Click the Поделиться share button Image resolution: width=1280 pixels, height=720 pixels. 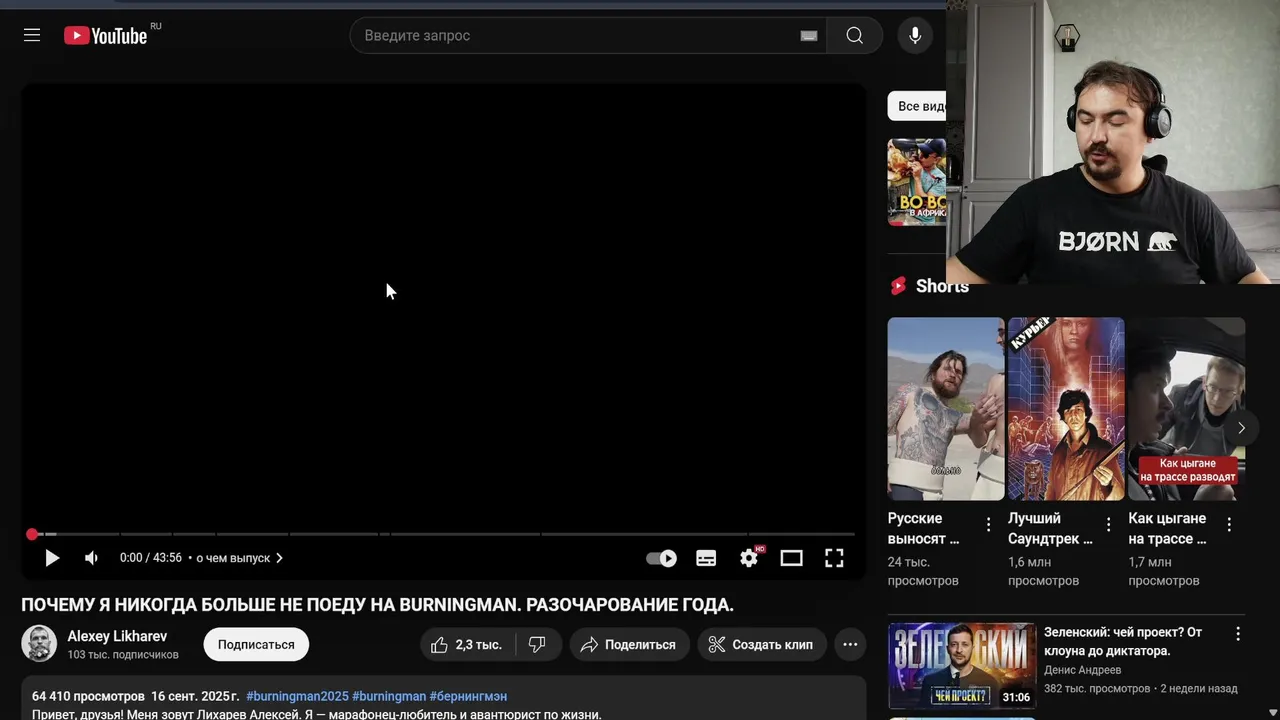pos(629,645)
